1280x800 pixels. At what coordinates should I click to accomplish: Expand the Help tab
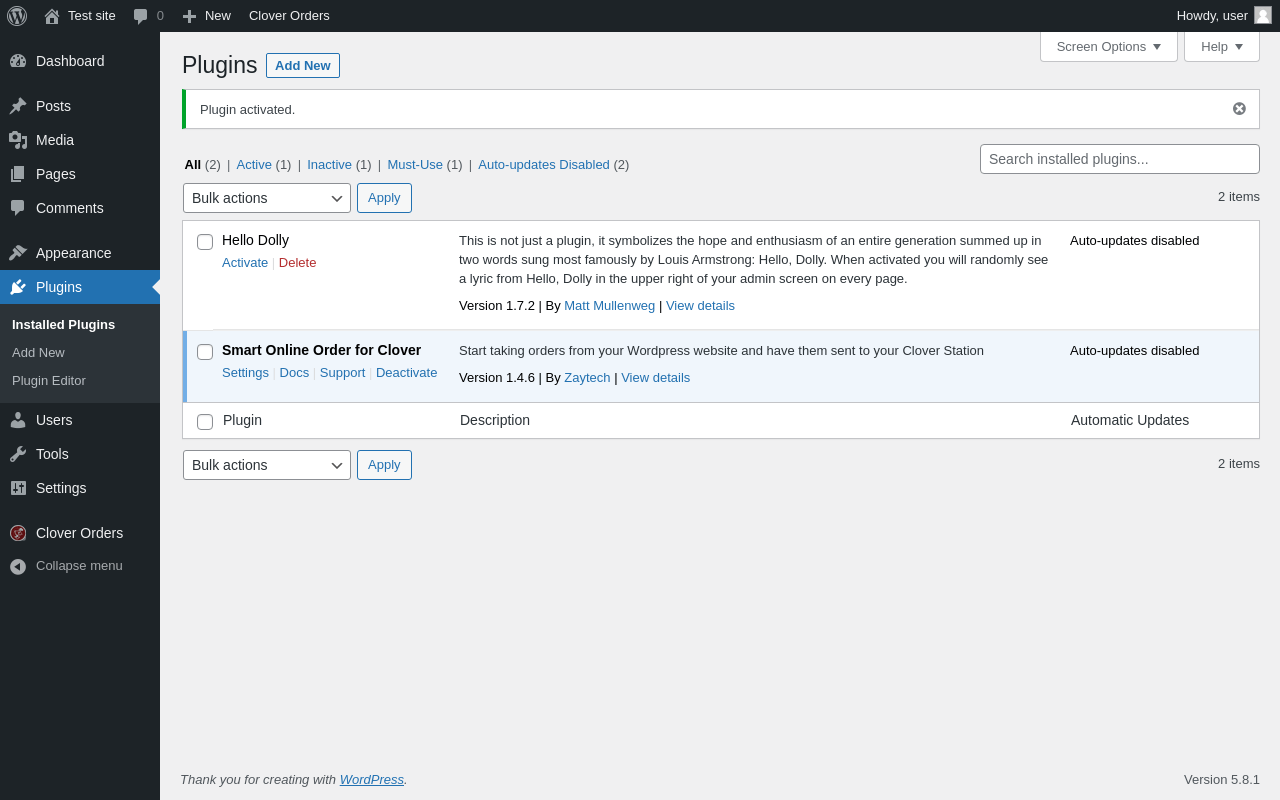tap(1221, 46)
